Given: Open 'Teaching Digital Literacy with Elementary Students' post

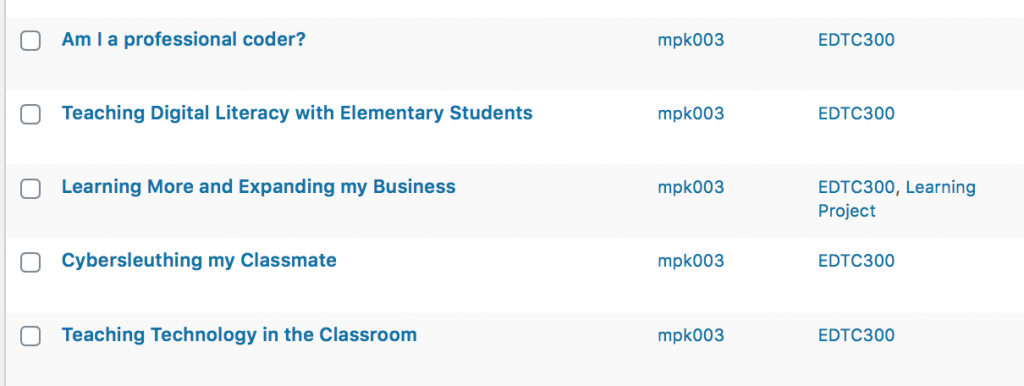Looking at the screenshot, I should pyautogui.click(x=297, y=114).
